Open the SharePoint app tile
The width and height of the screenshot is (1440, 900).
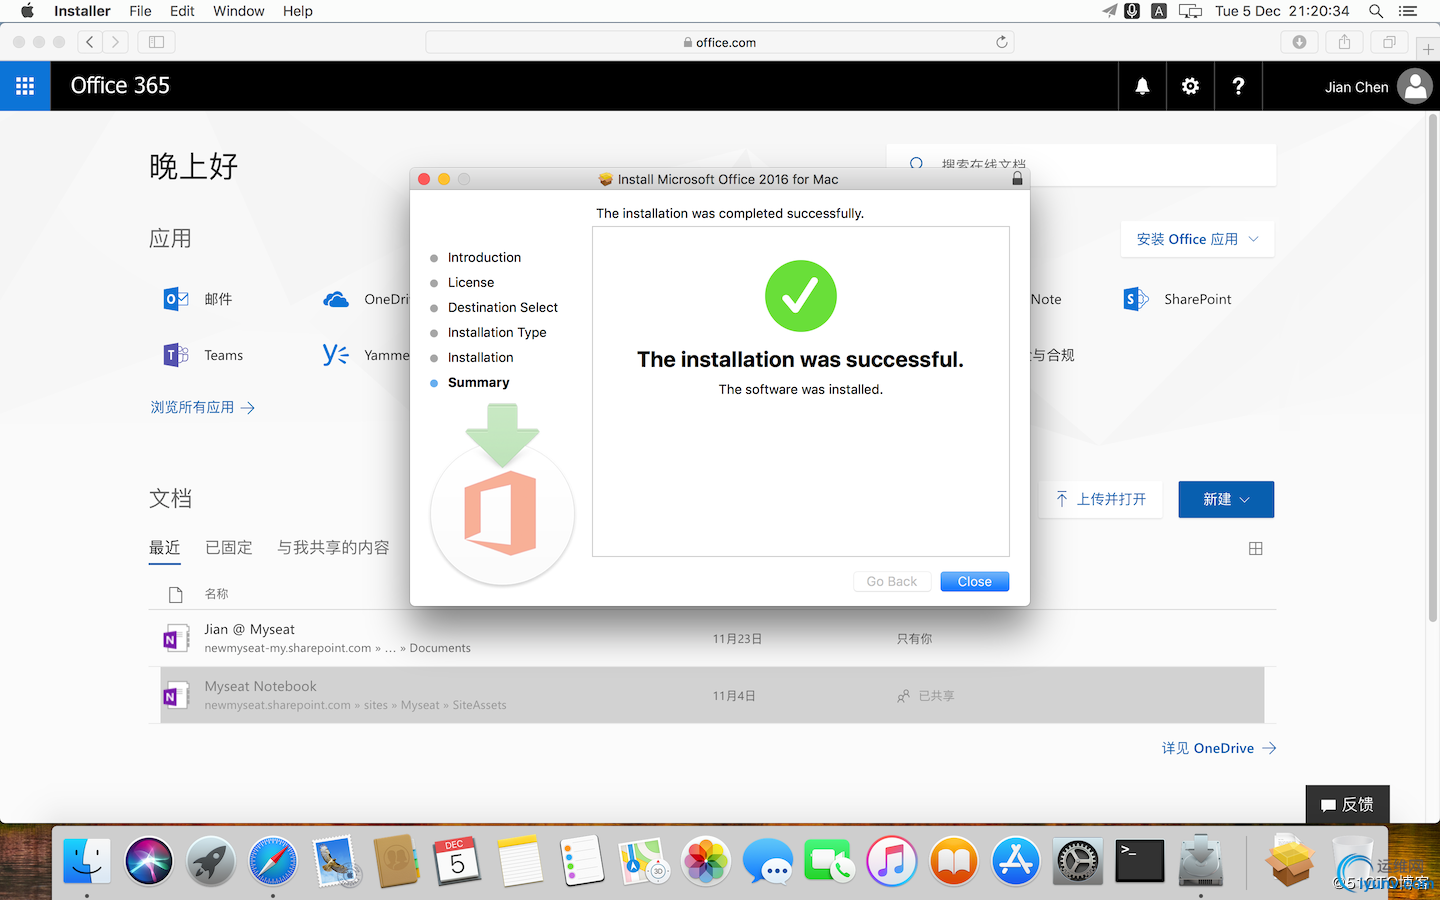1177,299
